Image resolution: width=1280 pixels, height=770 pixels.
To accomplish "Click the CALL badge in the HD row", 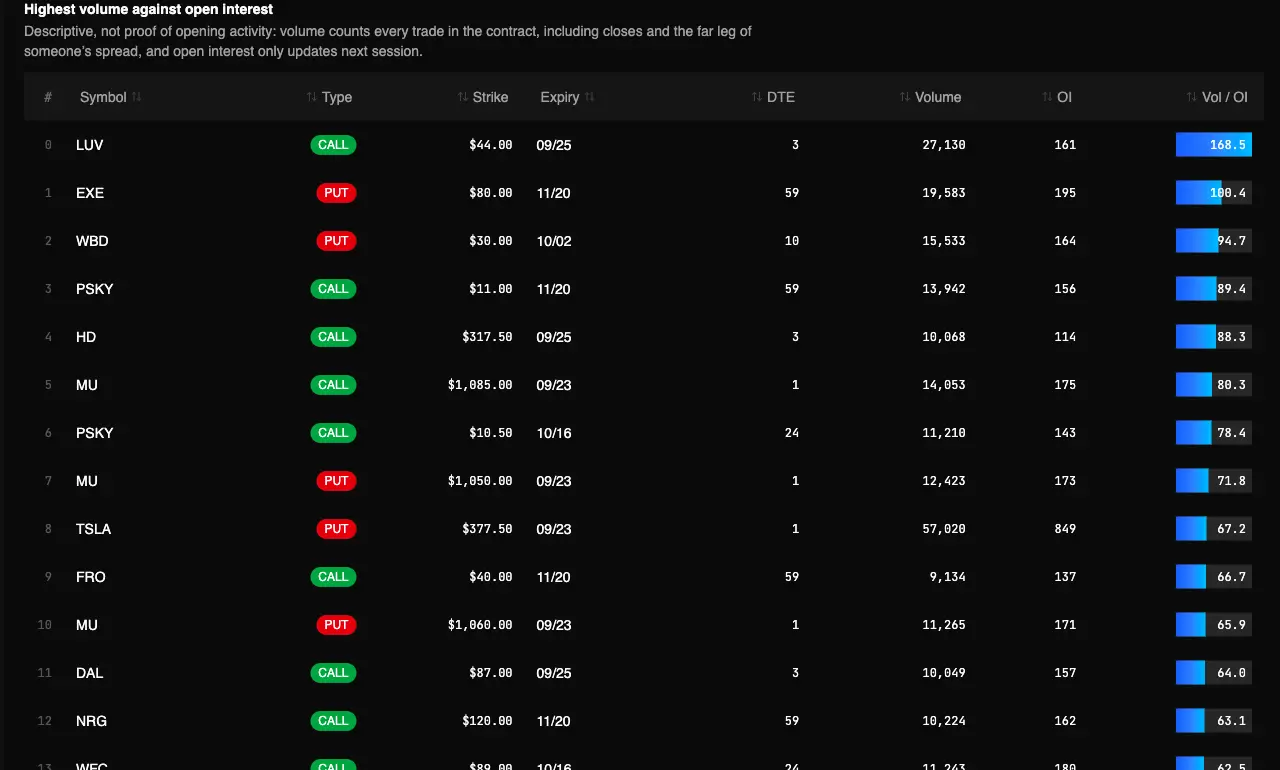I will point(333,337).
